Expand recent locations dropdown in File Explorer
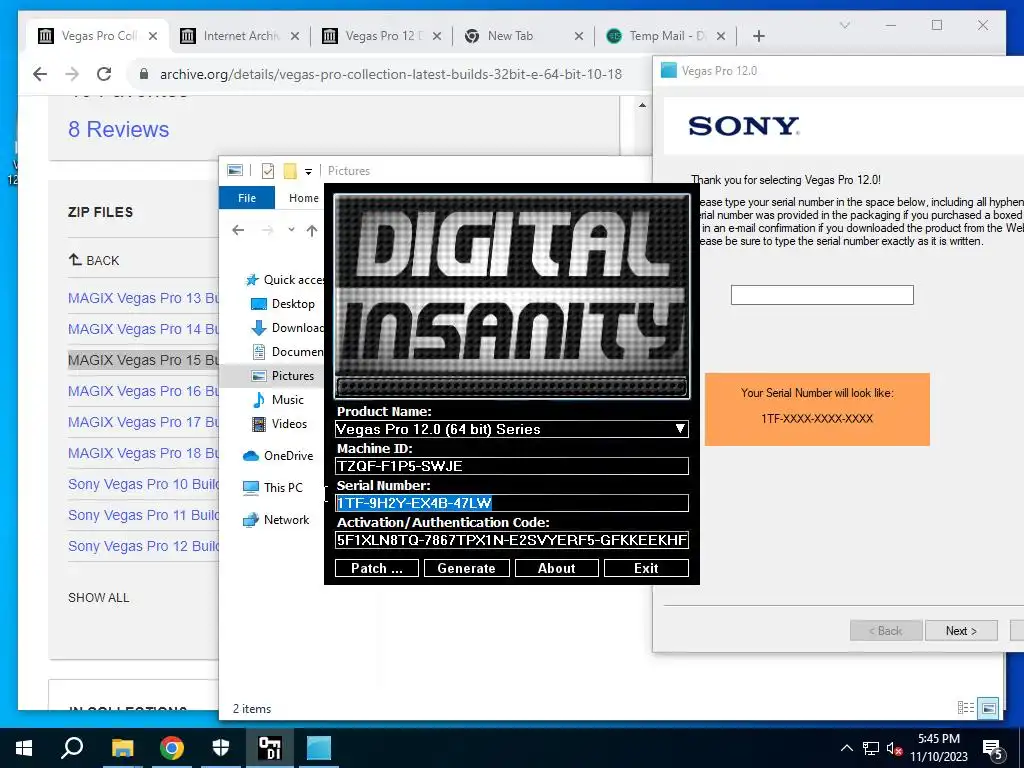This screenshot has width=1024, height=768. tap(291, 230)
